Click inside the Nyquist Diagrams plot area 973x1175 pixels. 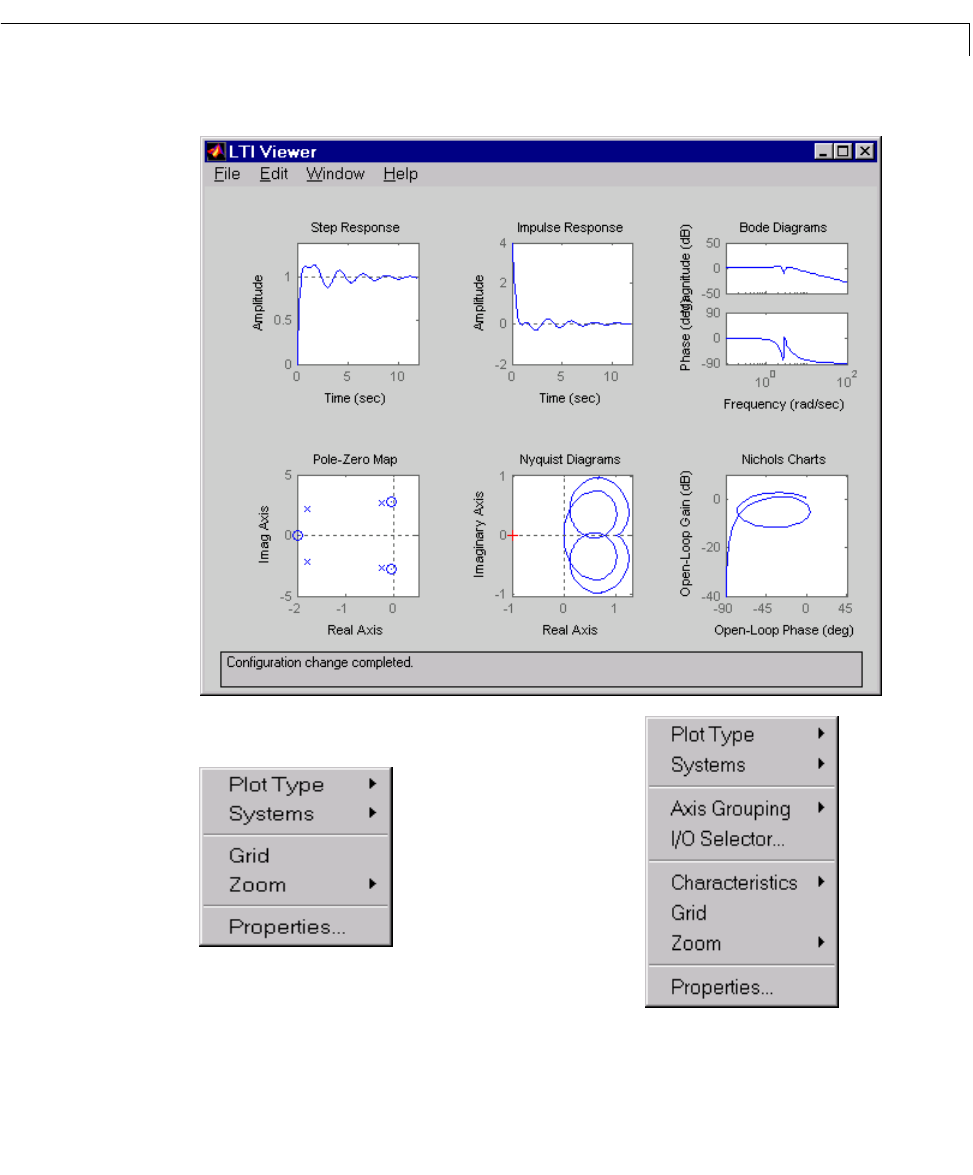(x=573, y=536)
